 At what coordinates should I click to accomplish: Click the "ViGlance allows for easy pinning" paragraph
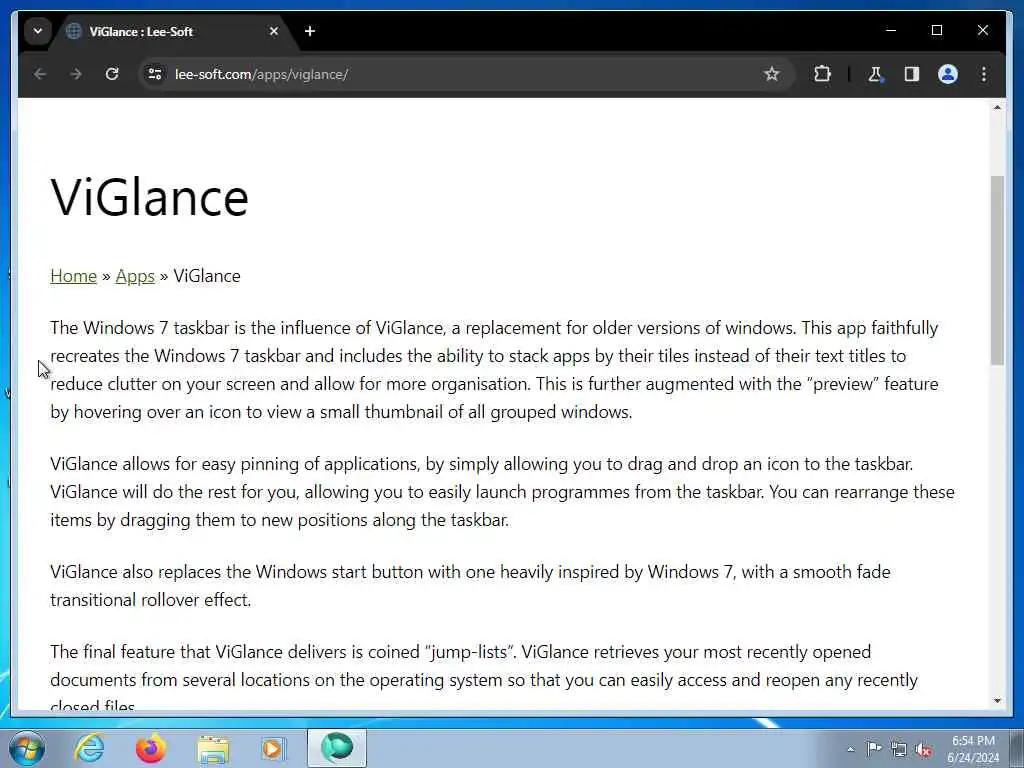(502, 492)
